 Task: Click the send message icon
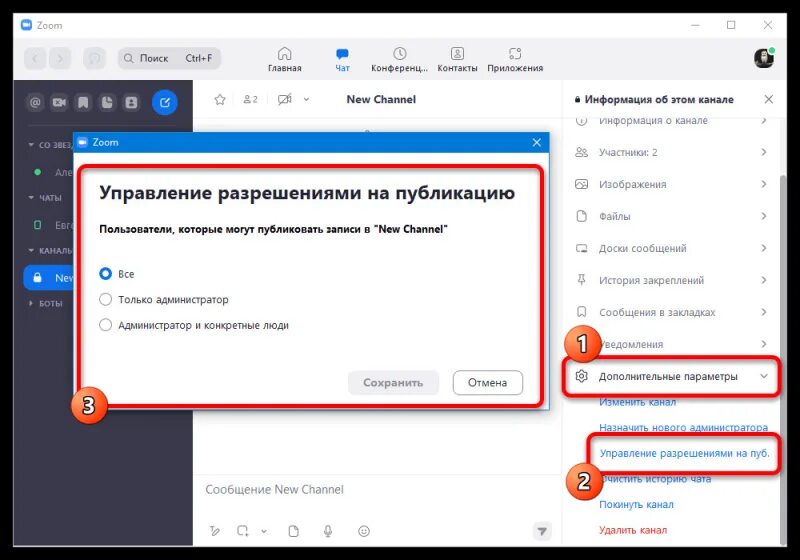click(542, 531)
